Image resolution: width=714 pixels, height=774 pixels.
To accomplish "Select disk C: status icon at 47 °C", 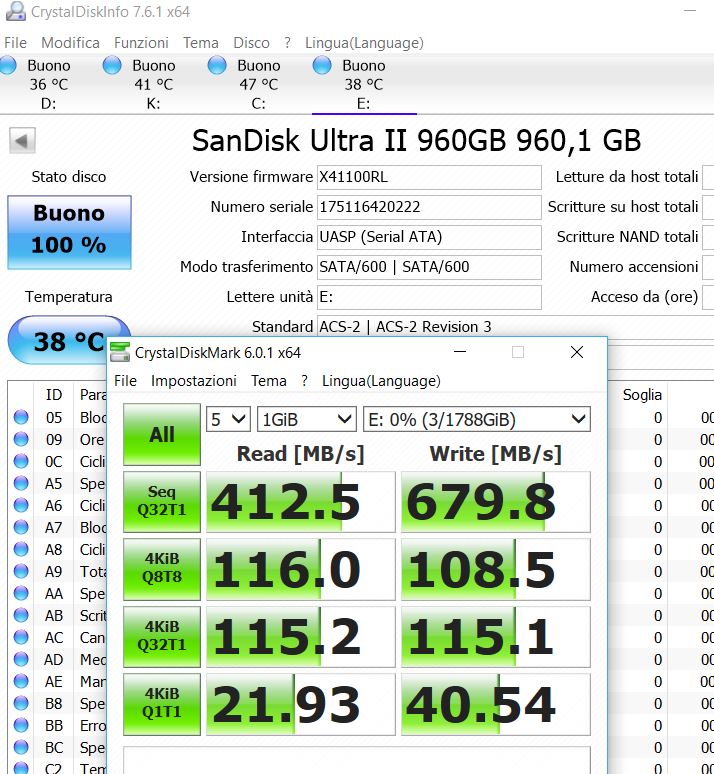I will (217, 65).
